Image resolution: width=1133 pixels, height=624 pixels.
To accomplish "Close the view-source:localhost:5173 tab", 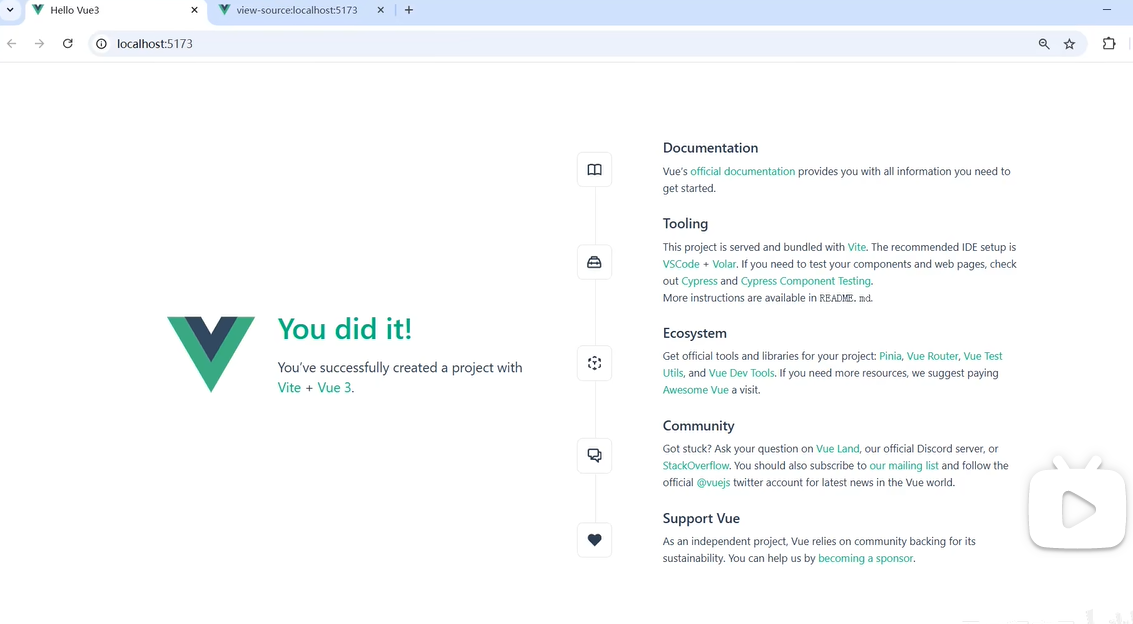I will coord(380,10).
